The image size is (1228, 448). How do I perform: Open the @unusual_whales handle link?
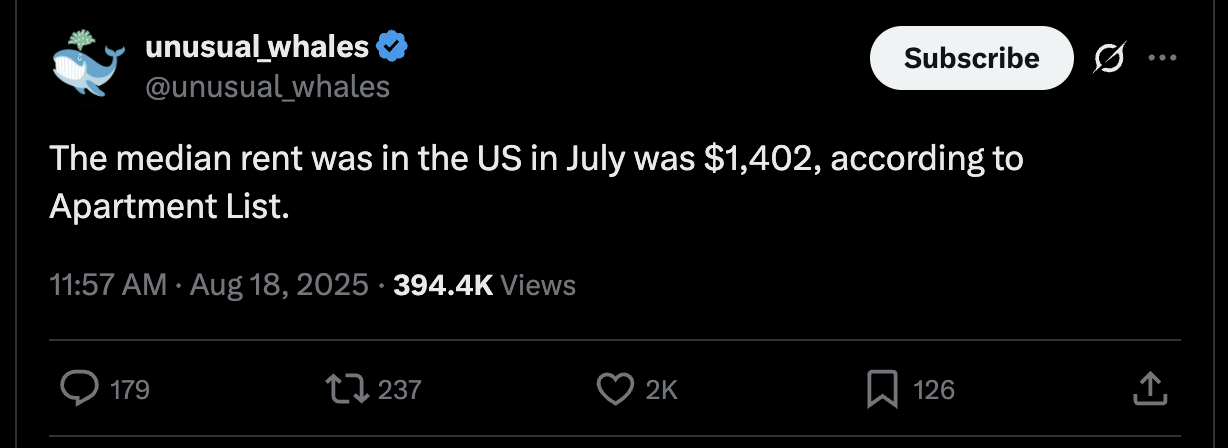267,88
